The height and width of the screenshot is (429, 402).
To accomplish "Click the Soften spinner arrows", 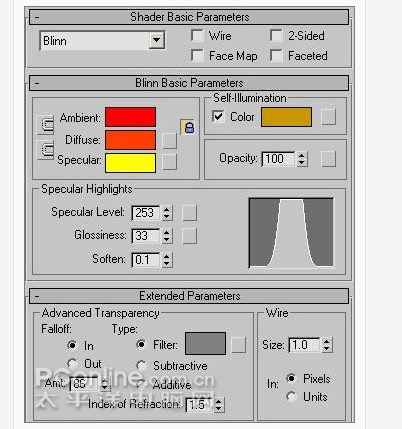I will pyautogui.click(x=167, y=260).
